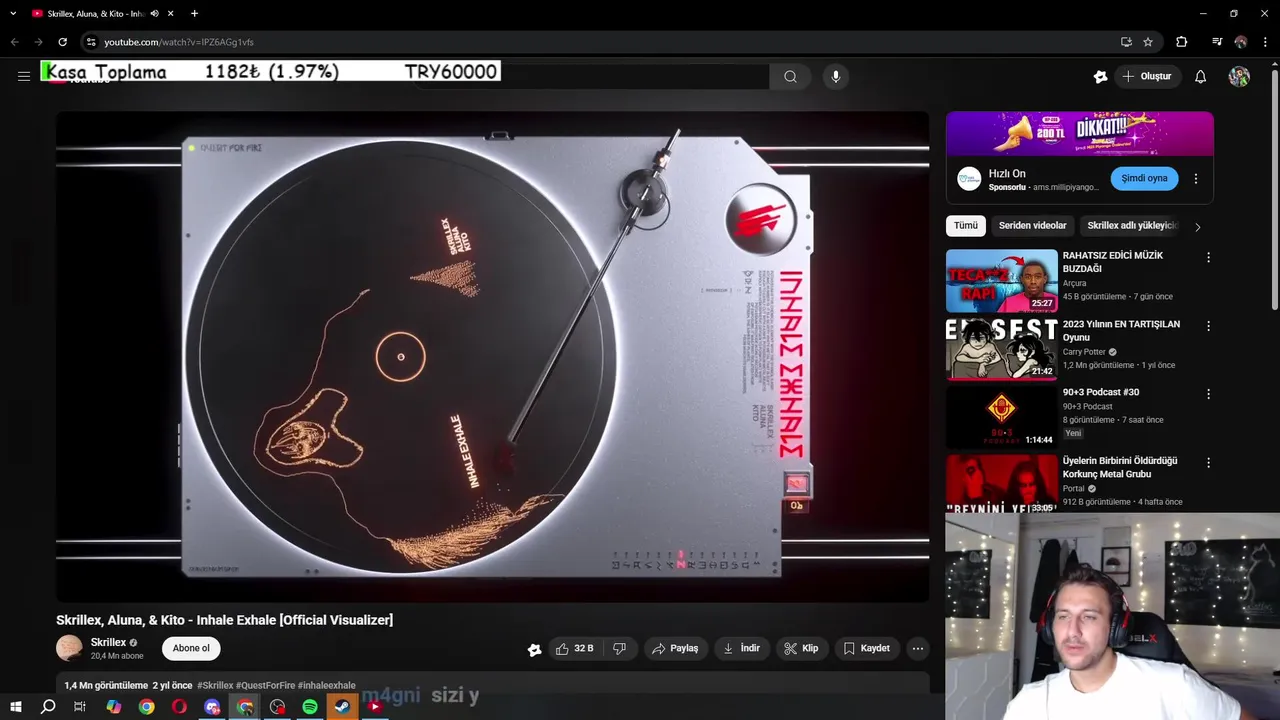This screenshot has height=720, width=1280.
Task: Close the Skrillex YouTube tab
Action: (171, 14)
